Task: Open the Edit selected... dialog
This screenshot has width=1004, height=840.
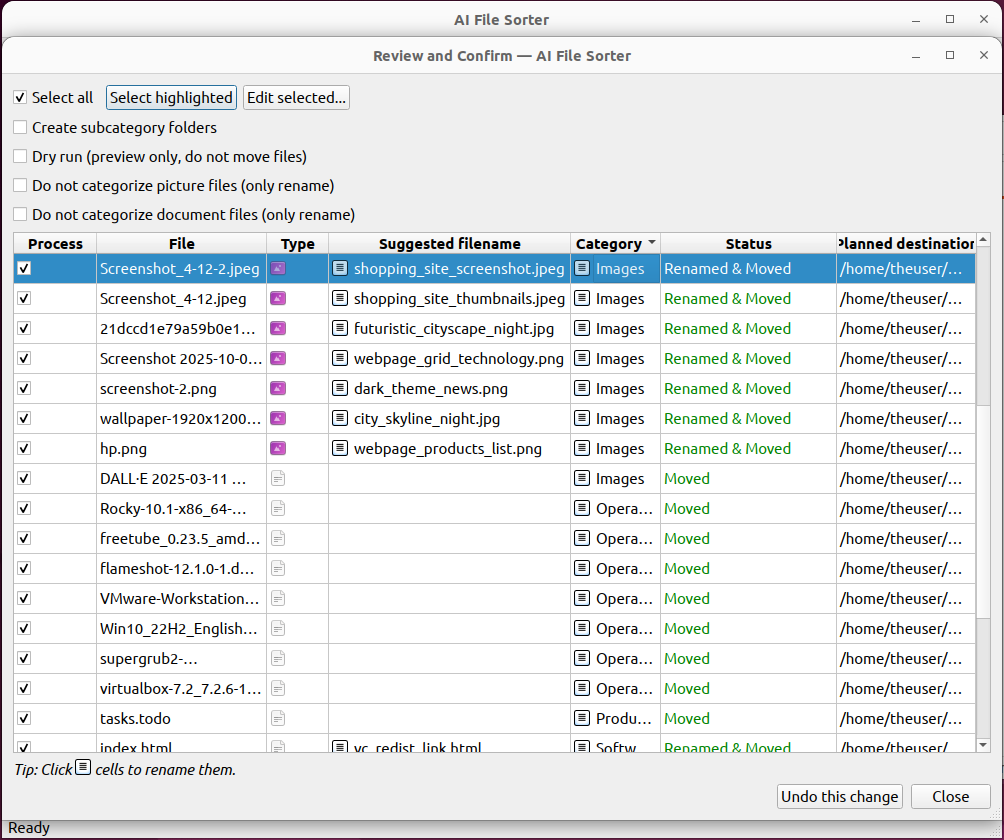Action: 296,97
